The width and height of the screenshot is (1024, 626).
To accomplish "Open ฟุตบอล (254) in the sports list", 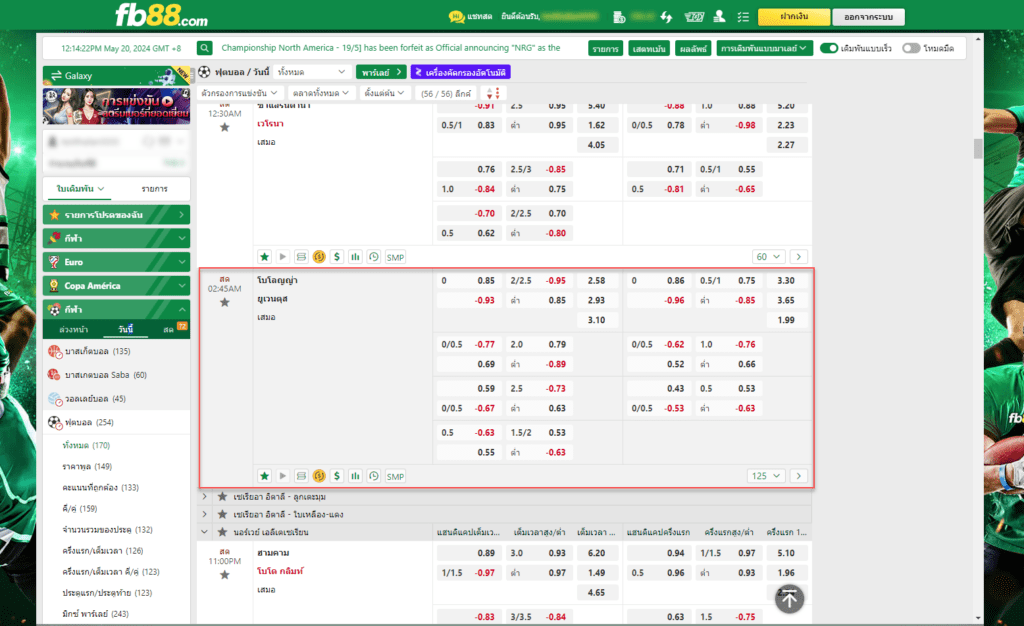I will coord(116,422).
